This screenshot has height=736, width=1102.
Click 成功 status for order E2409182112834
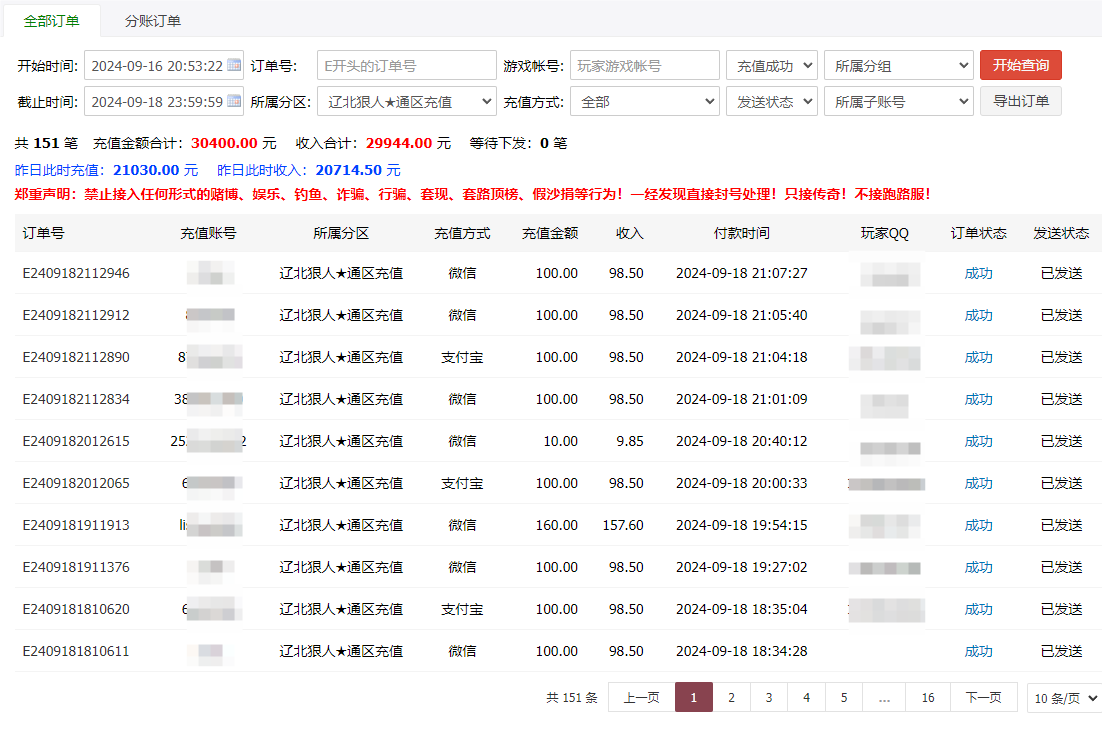(978, 399)
